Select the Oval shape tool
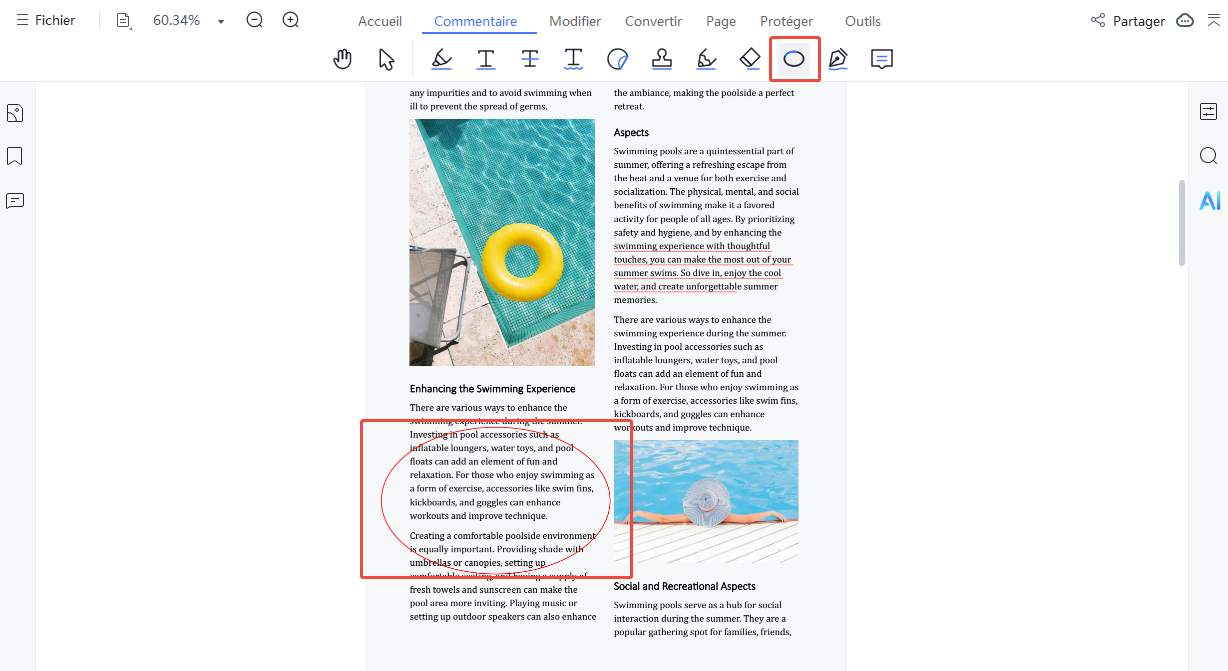The width and height of the screenshot is (1228, 671). 794,59
